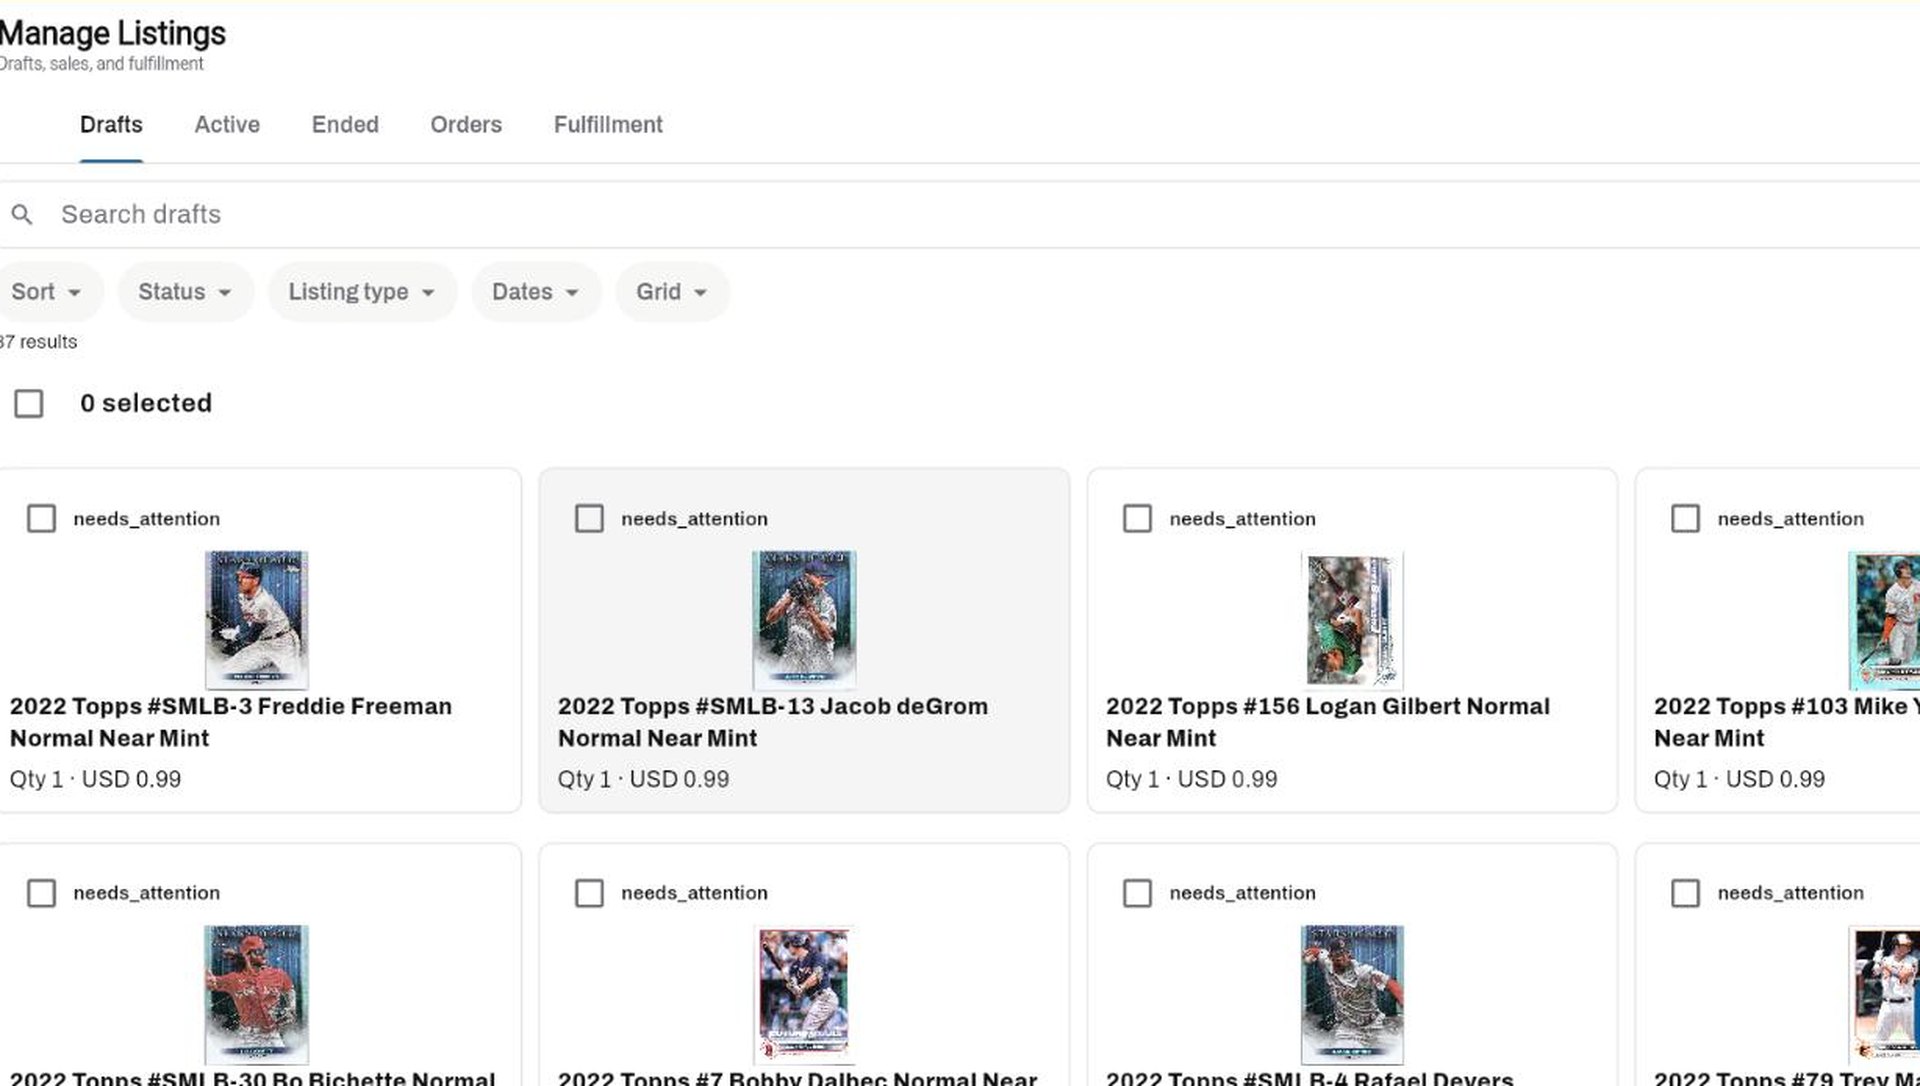1920x1086 pixels.
Task: Expand the Status filter dropdown
Action: click(x=185, y=292)
